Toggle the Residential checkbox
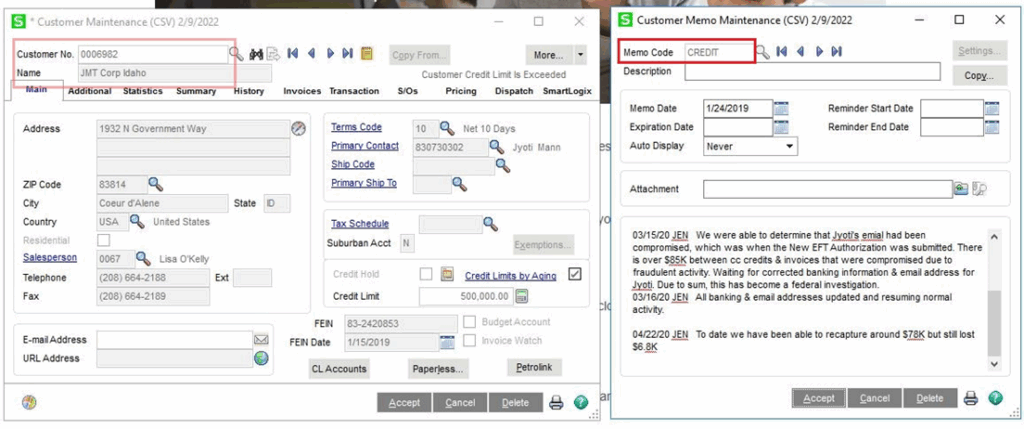Image resolution: width=1024 pixels, height=429 pixels. pyautogui.click(x=104, y=240)
